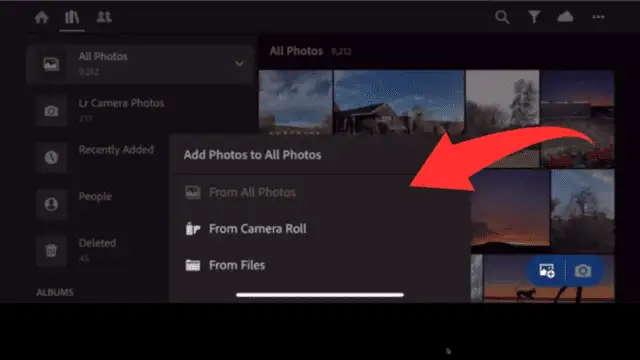Check cloud sync status icon
This screenshot has width=640, height=360.
click(565, 17)
